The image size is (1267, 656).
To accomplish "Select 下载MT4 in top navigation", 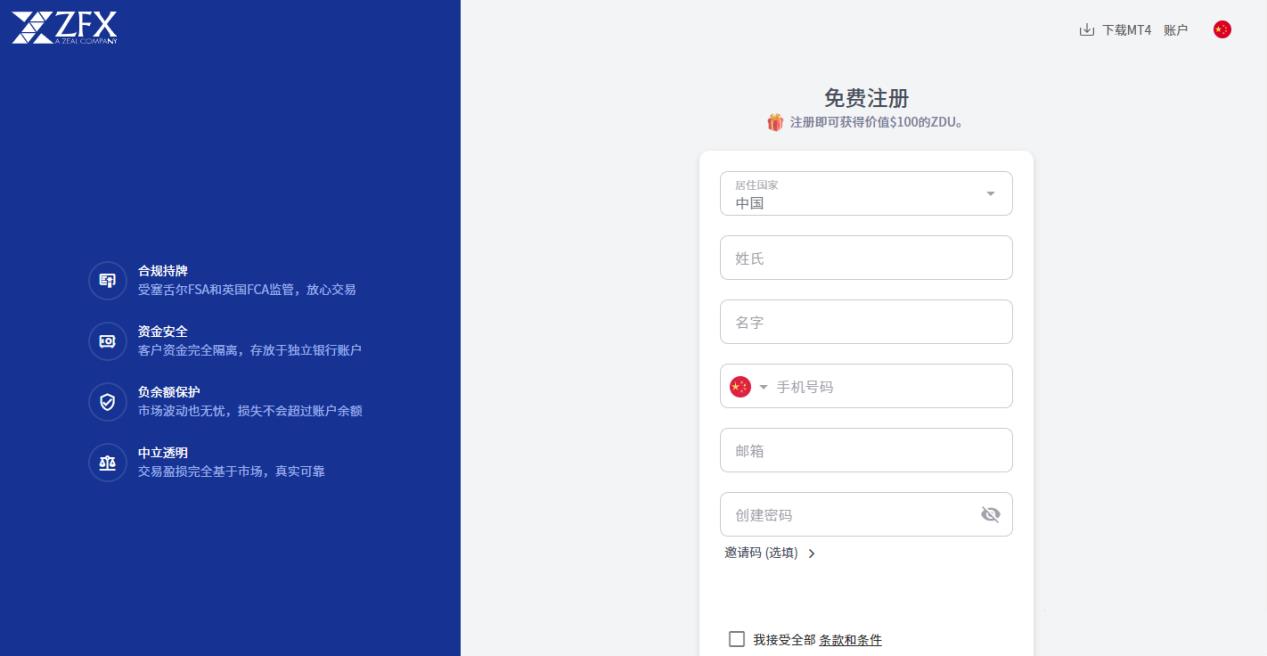I will tap(1126, 30).
